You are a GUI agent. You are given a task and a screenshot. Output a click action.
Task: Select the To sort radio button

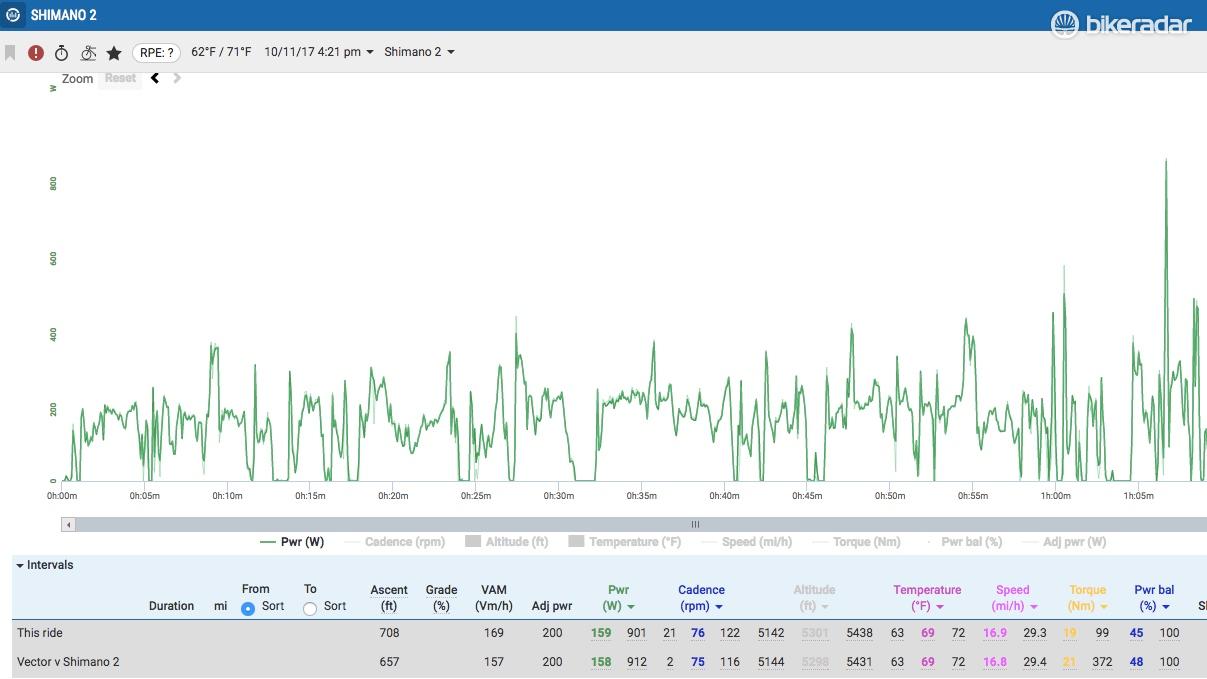pos(310,608)
